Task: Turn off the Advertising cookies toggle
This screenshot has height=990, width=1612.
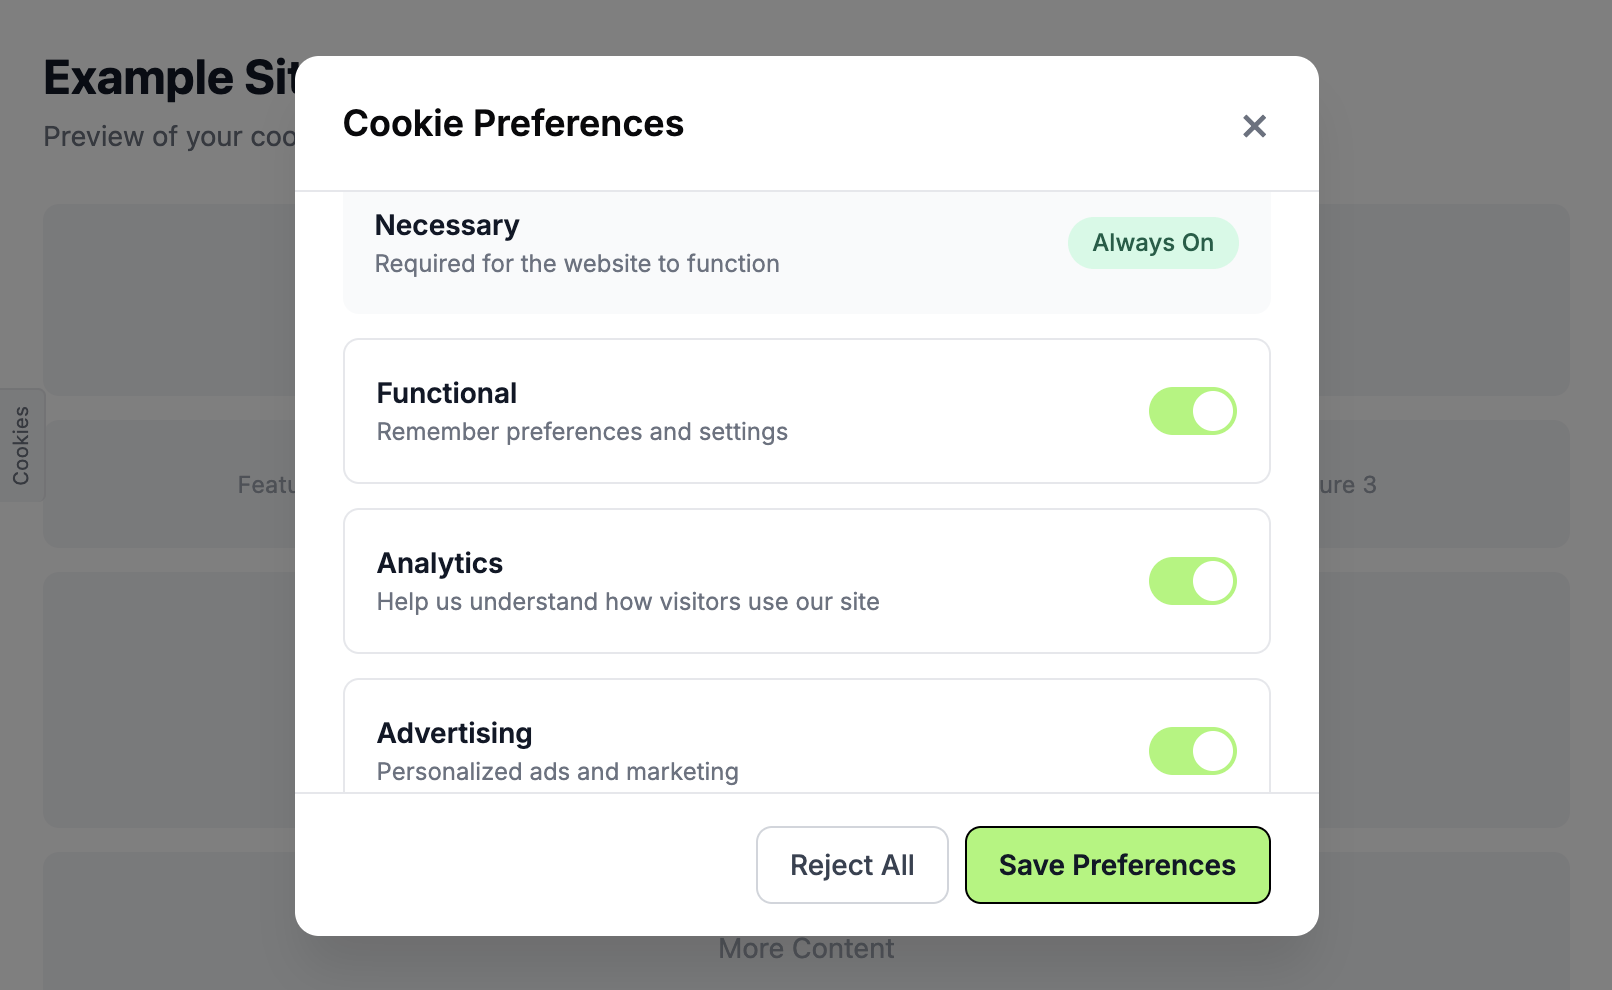Action: [x=1192, y=751]
